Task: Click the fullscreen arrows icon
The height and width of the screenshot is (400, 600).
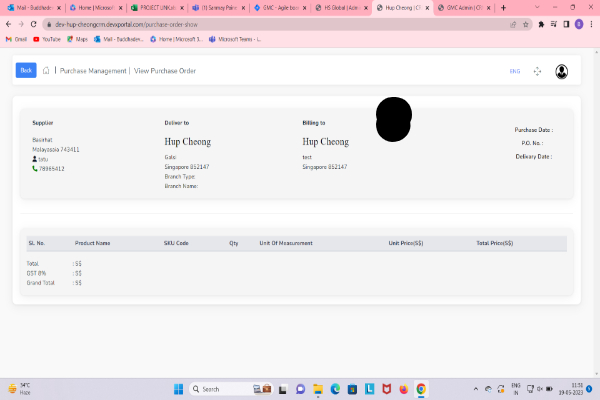Action: click(537, 71)
